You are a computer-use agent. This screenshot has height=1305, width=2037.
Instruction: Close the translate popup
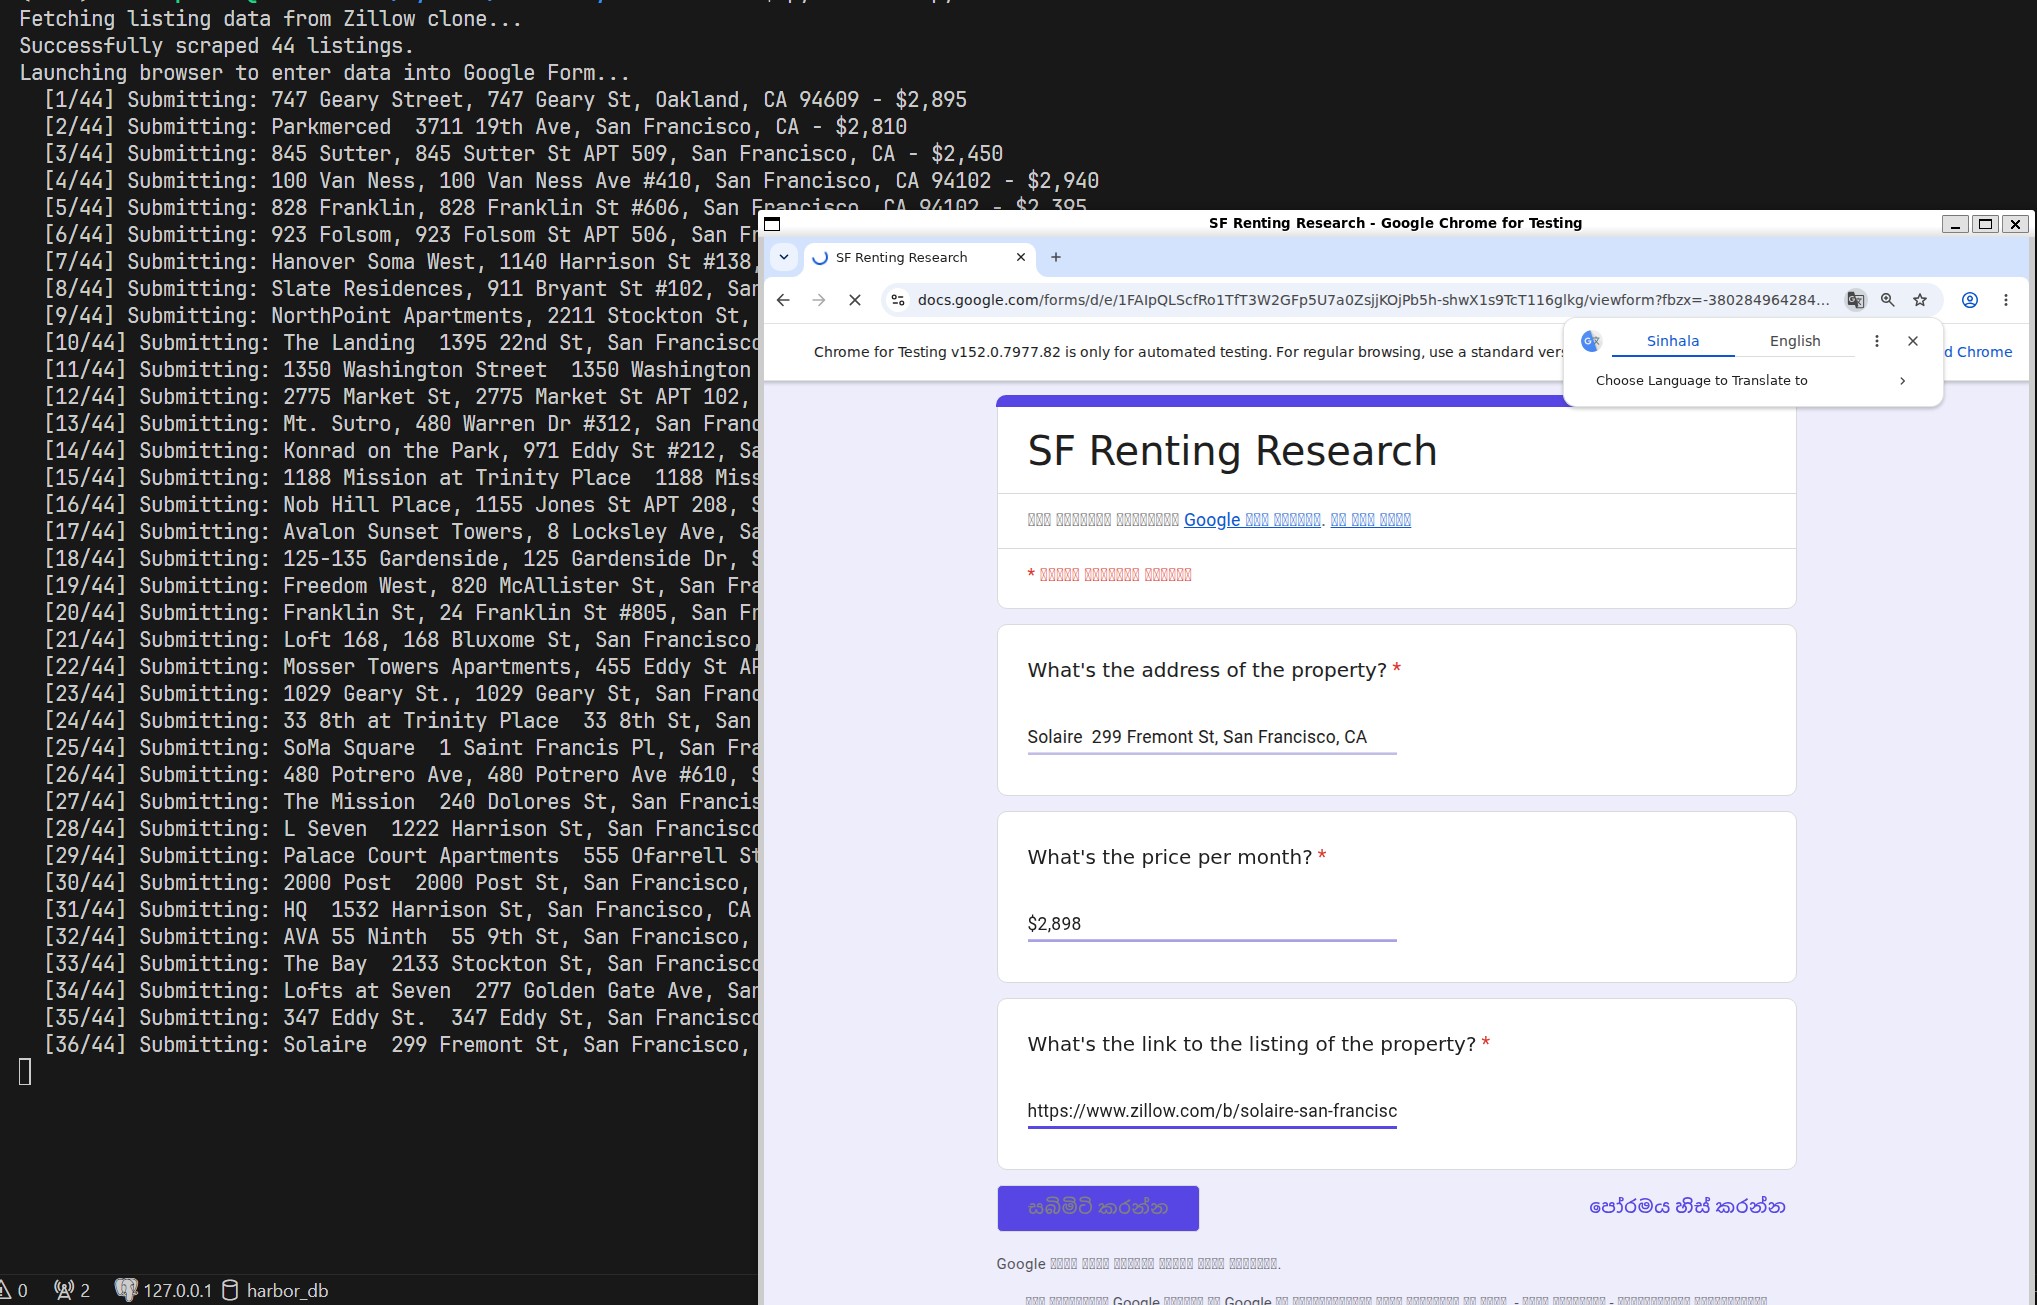(x=1913, y=341)
